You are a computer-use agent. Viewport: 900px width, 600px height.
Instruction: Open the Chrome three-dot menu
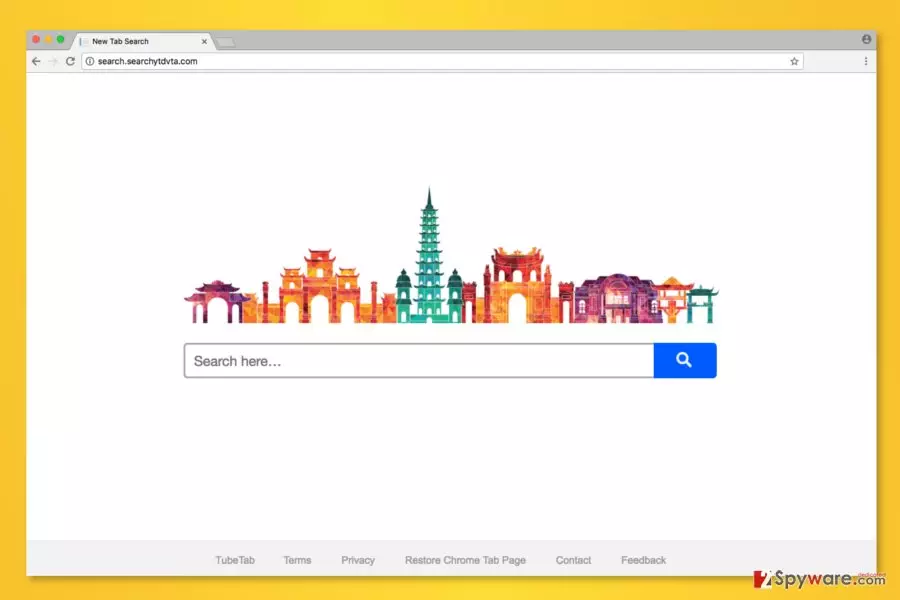(866, 61)
